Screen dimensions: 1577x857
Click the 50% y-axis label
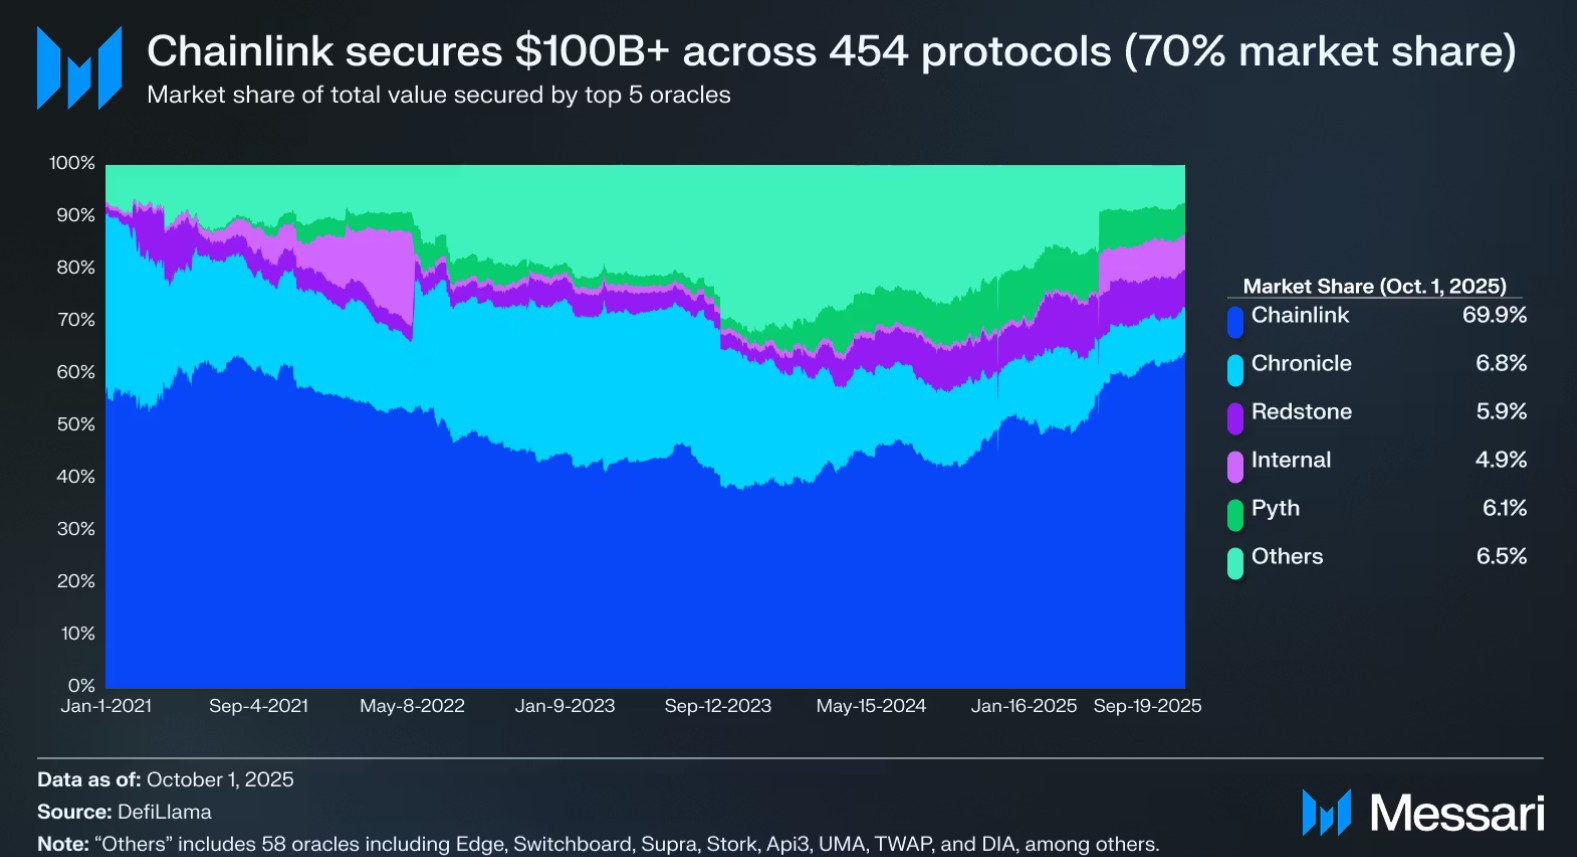pos(75,424)
